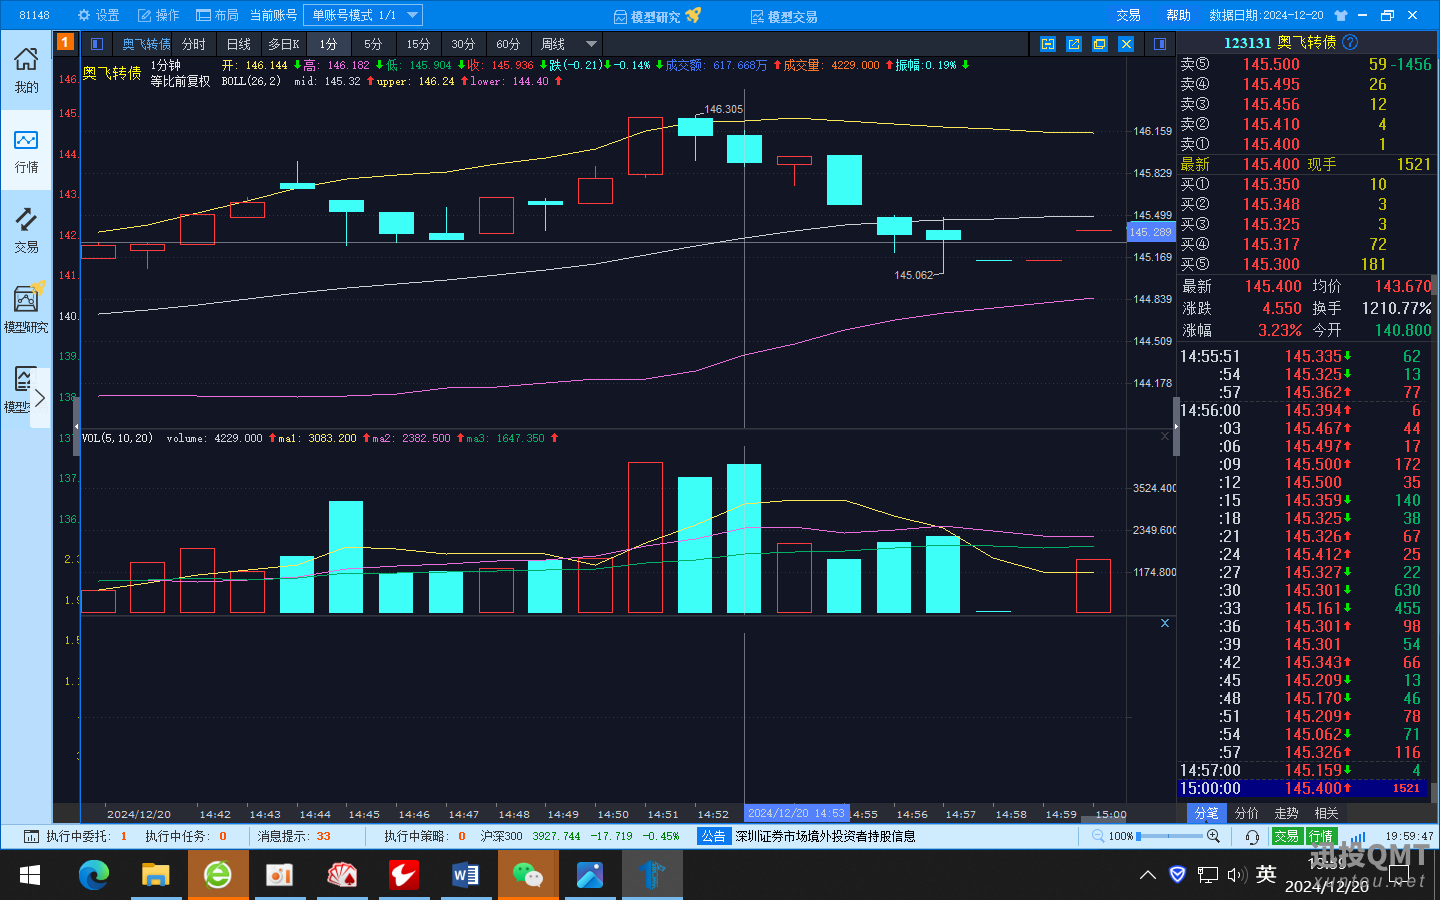Click 卖⑤ price 145.500
Image resolution: width=1440 pixels, height=900 pixels.
[x=1271, y=64]
